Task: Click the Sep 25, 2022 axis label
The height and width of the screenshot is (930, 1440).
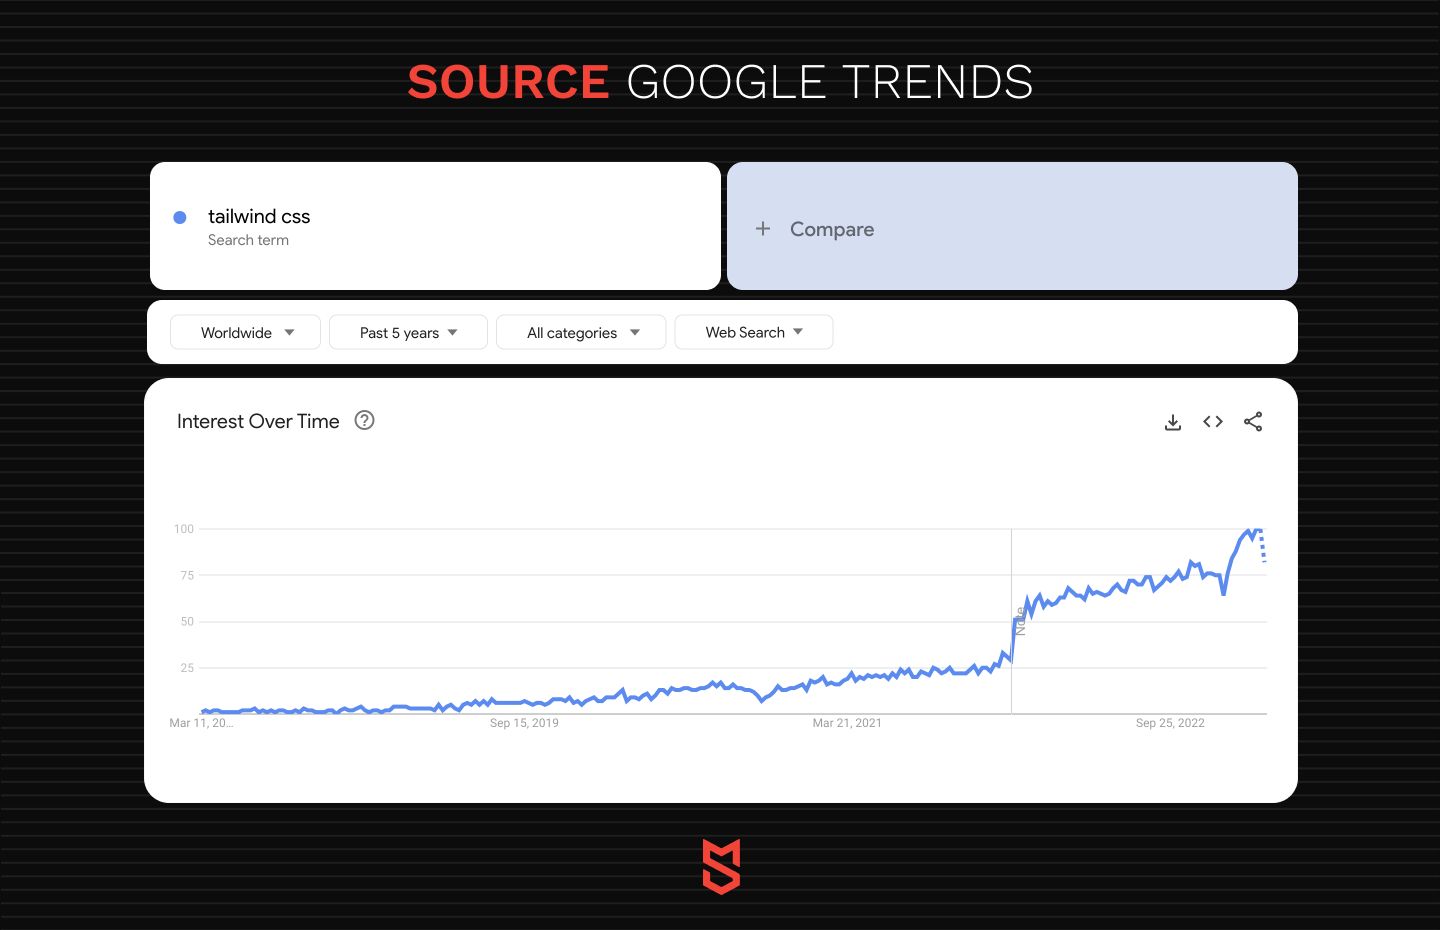Action: [1170, 723]
